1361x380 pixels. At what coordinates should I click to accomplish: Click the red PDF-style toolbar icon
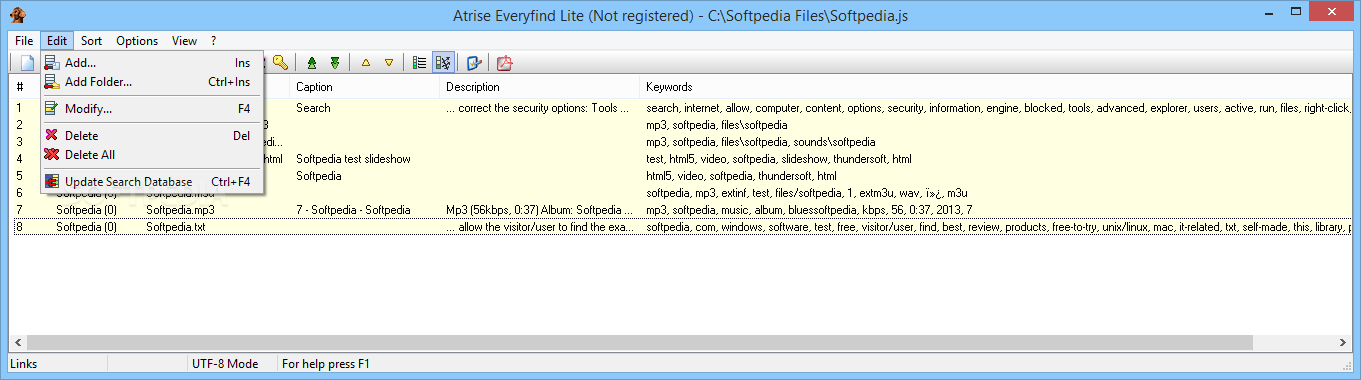[505, 63]
